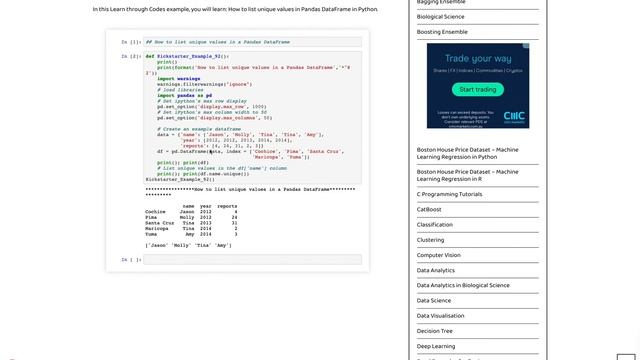Open the Clustering category link
The height and width of the screenshot is (360, 640).
click(x=430, y=240)
